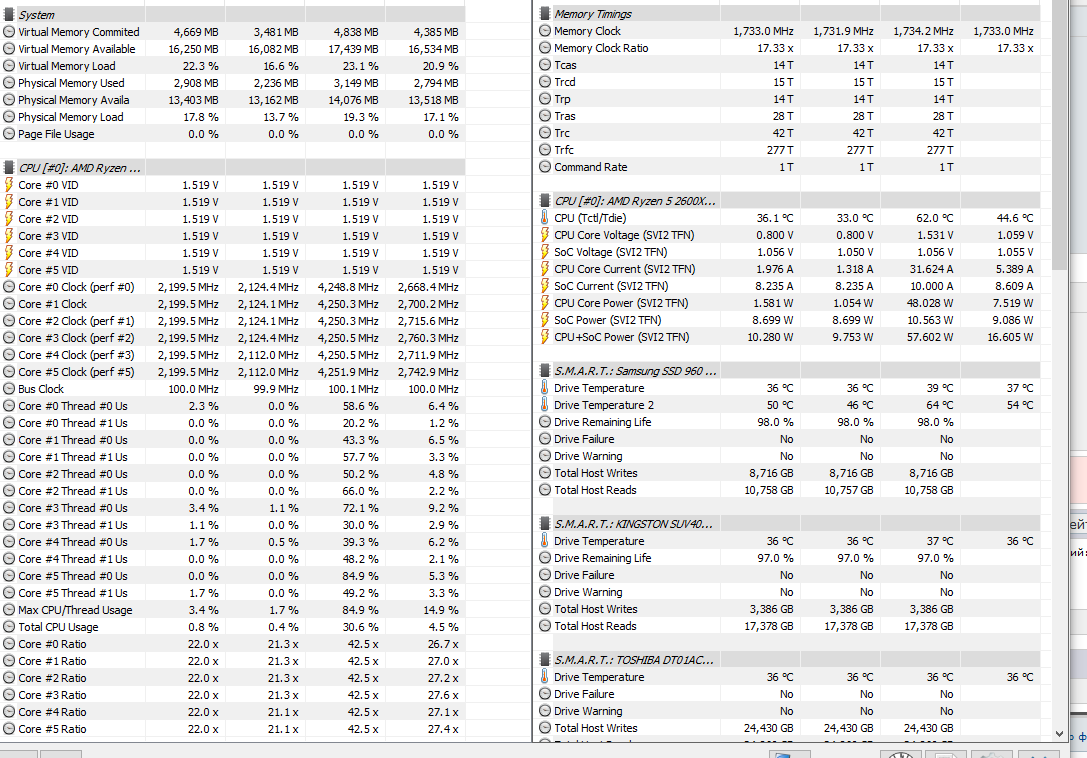The image size is (1087, 758).
Task: Click the lightning icon of SoC Voltage (SVI2 TFN)
Action: [545, 252]
